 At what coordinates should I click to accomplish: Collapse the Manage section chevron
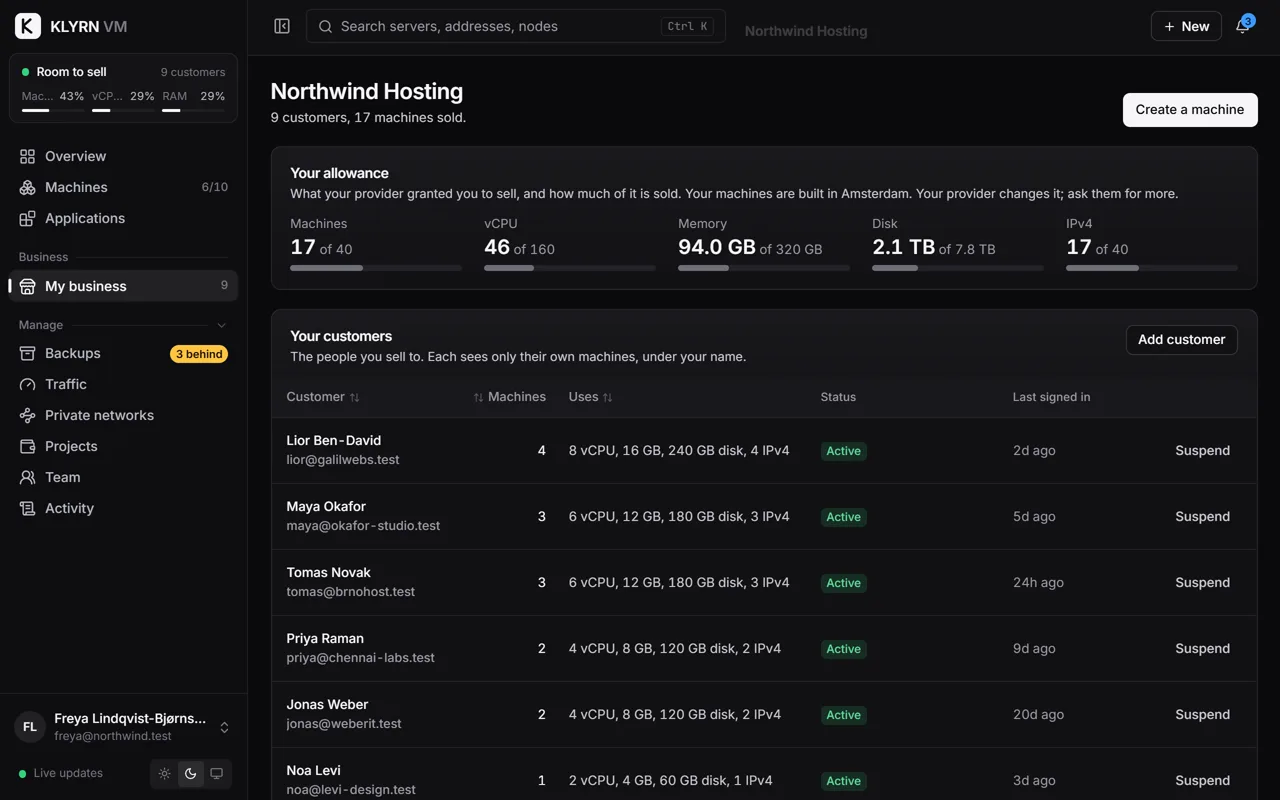222,325
